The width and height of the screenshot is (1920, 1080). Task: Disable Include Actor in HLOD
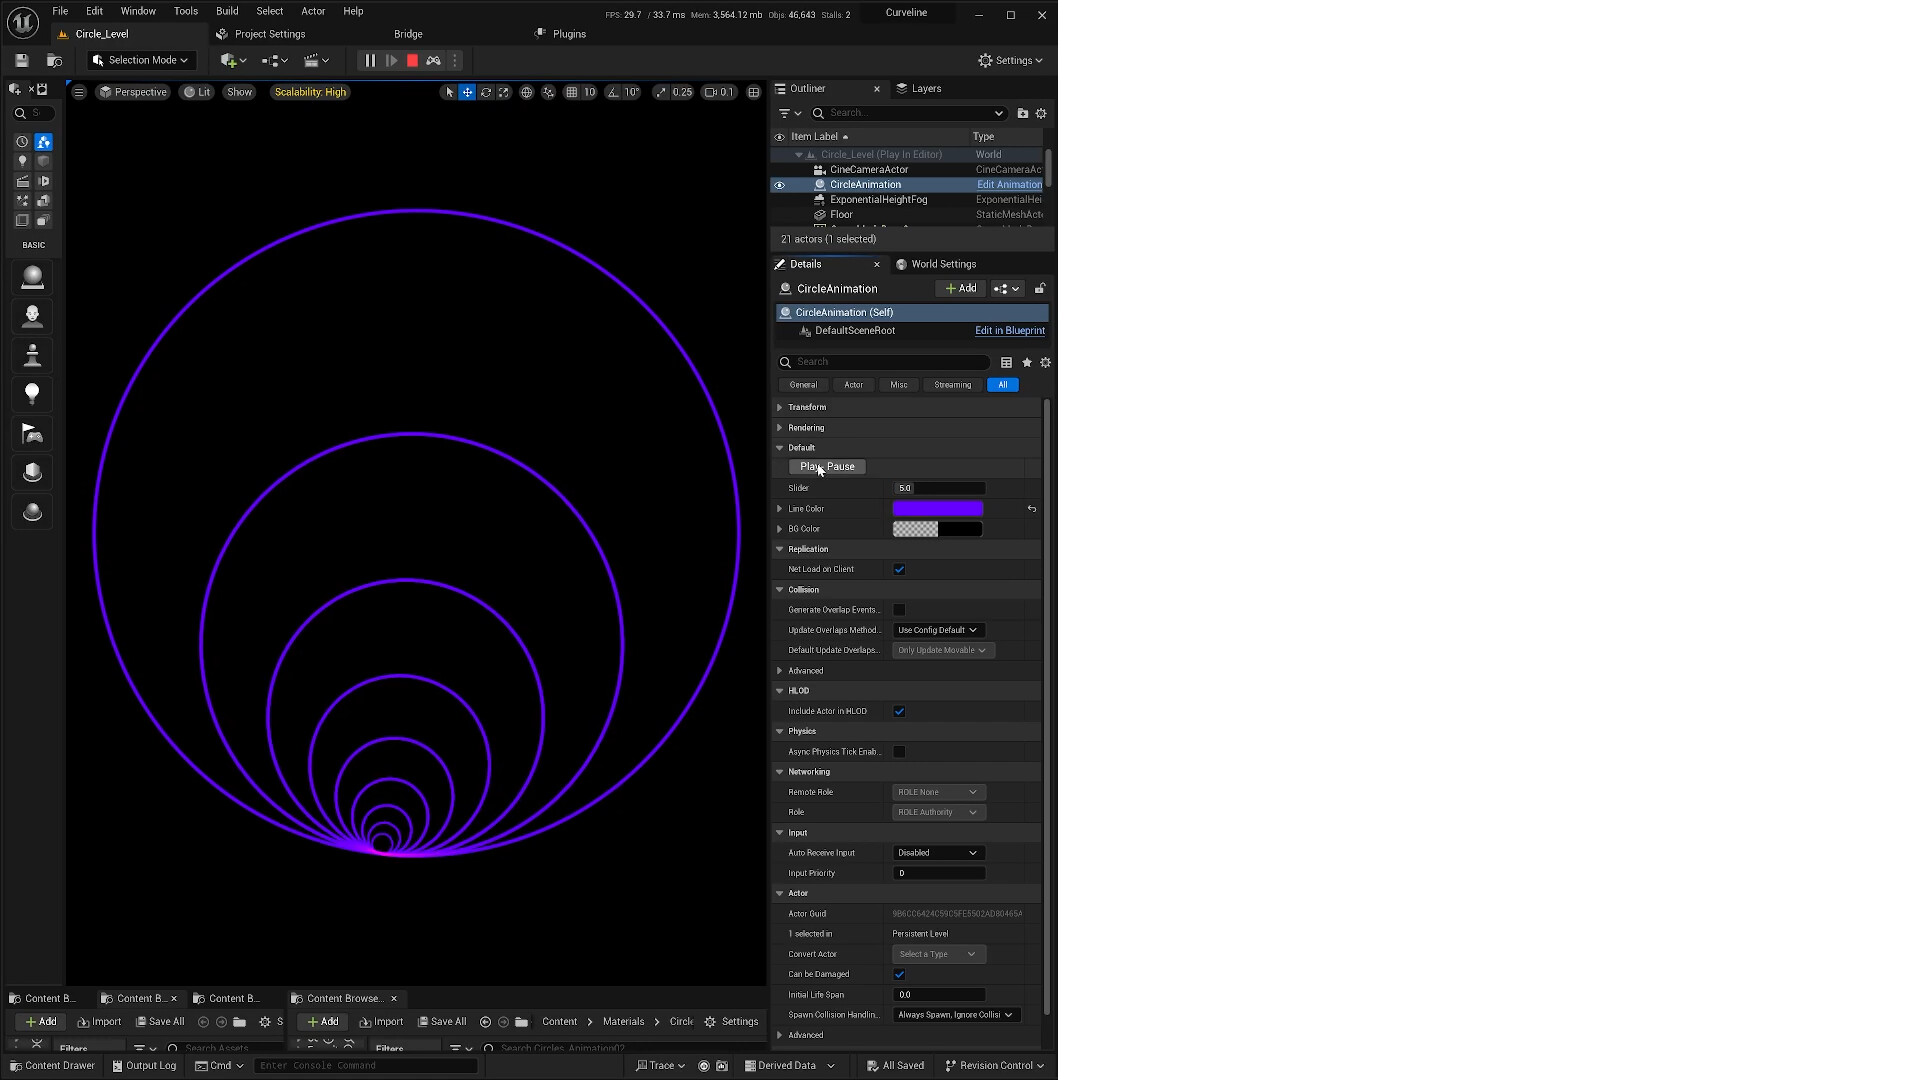coord(899,711)
